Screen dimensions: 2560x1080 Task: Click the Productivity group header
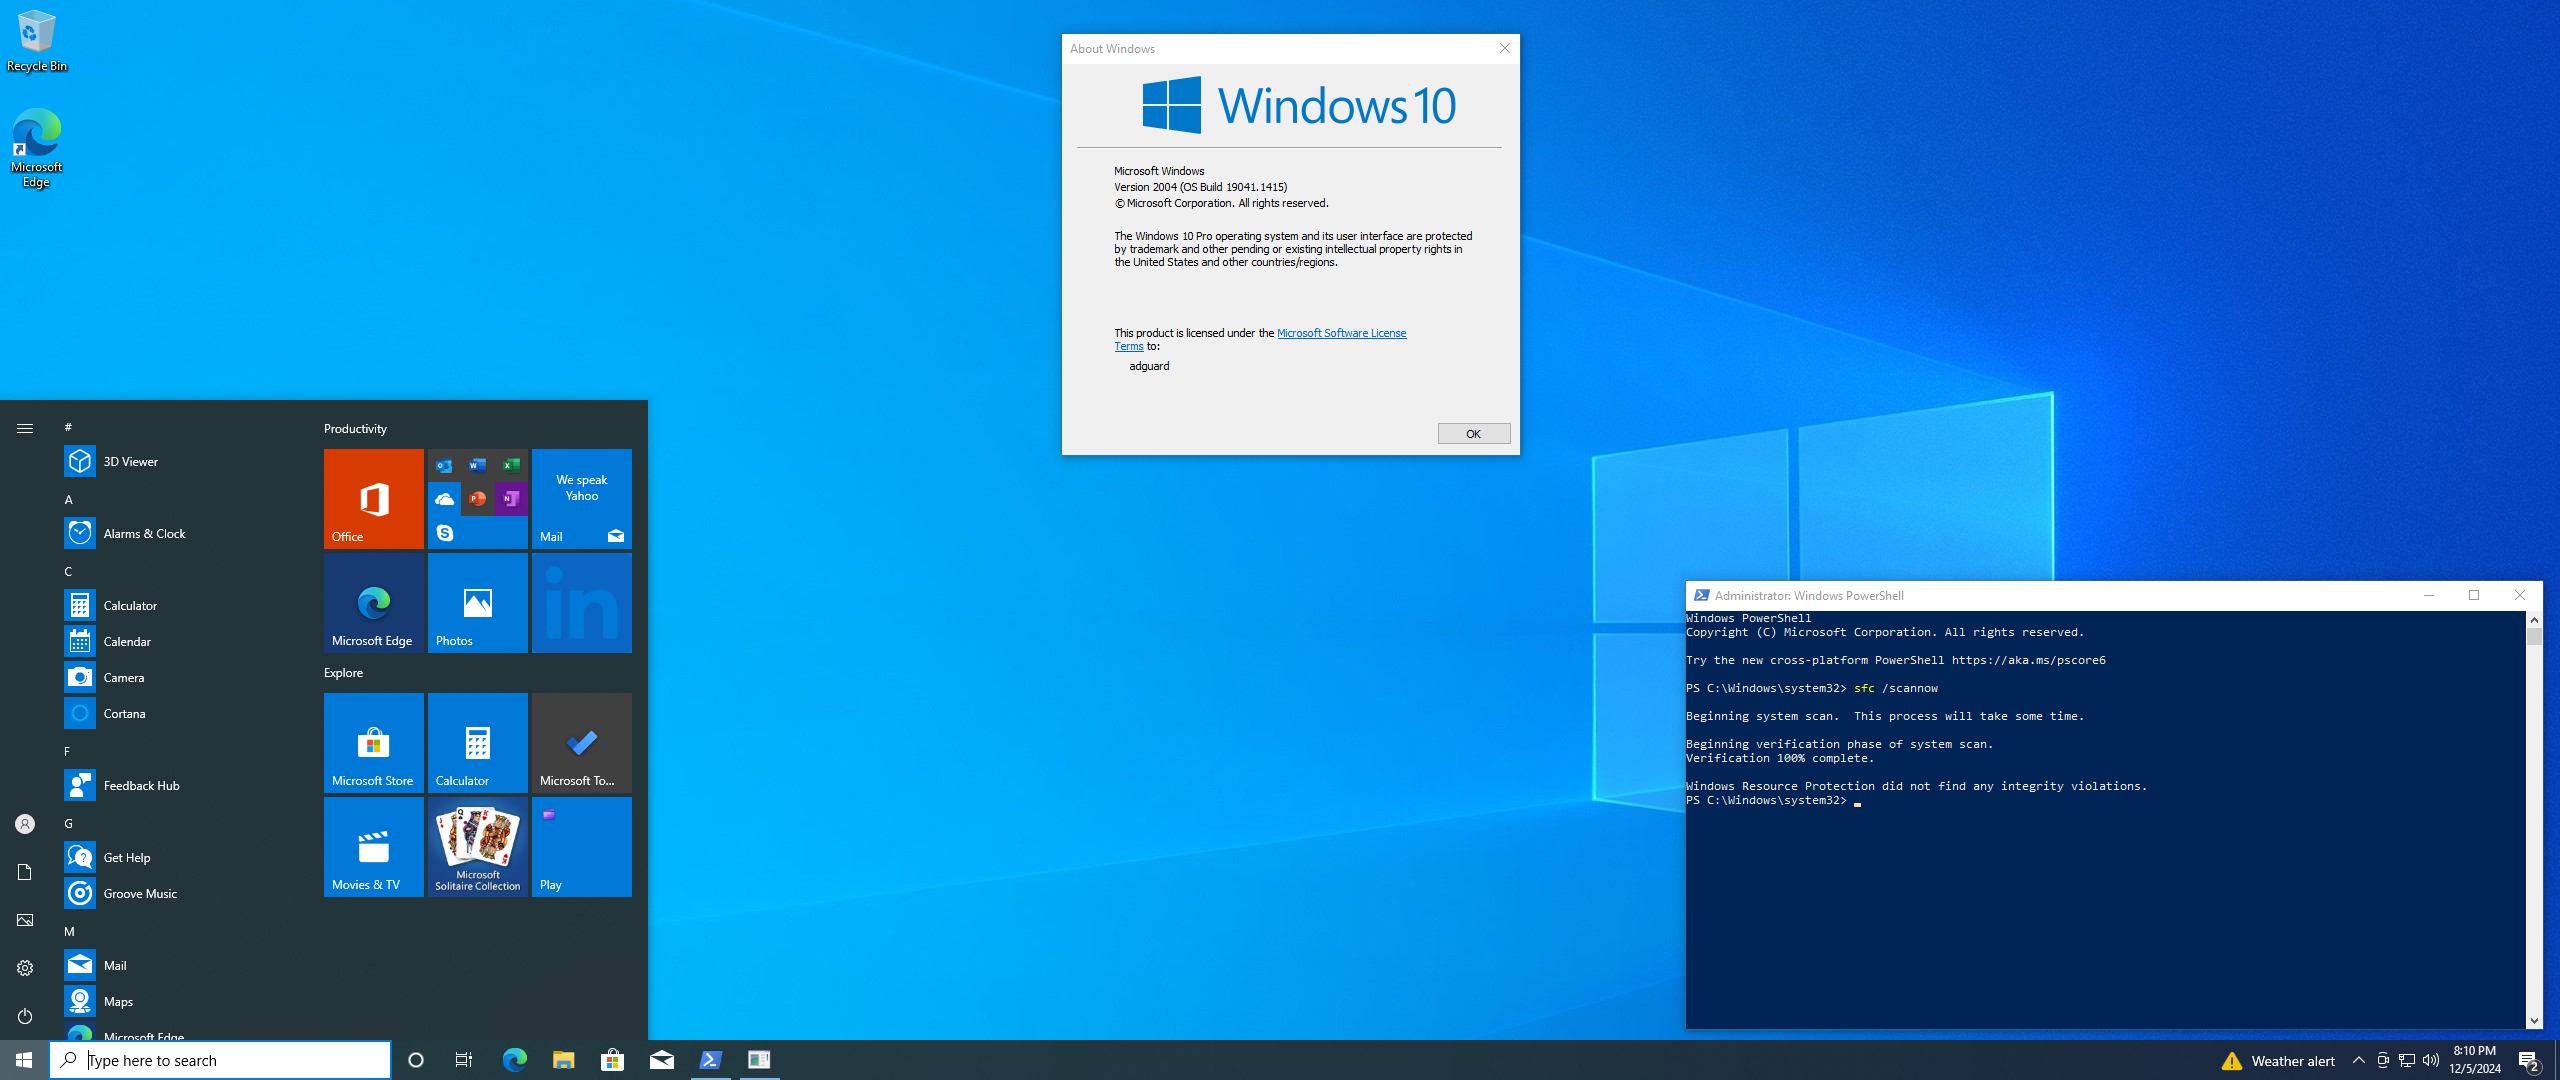[x=355, y=429]
